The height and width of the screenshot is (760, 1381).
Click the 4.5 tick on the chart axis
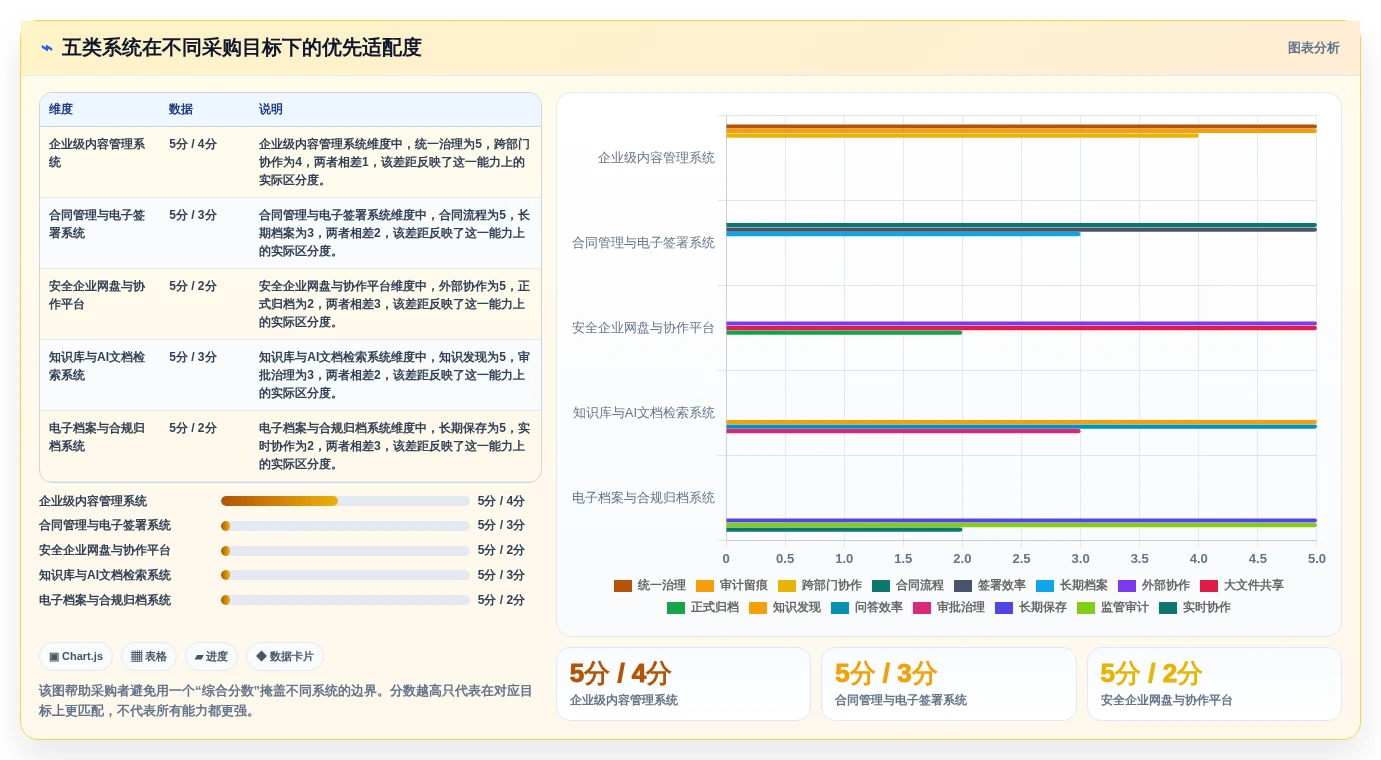coord(1257,559)
